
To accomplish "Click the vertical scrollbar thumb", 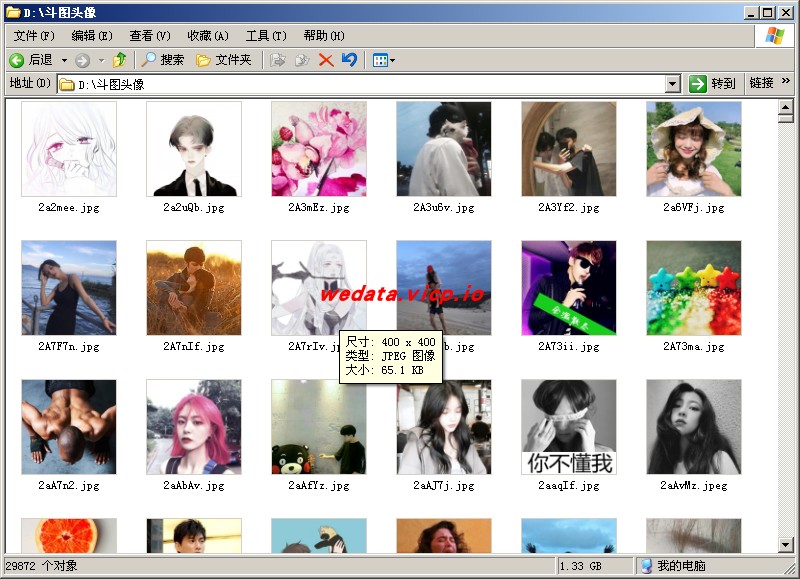I will tap(786, 118).
